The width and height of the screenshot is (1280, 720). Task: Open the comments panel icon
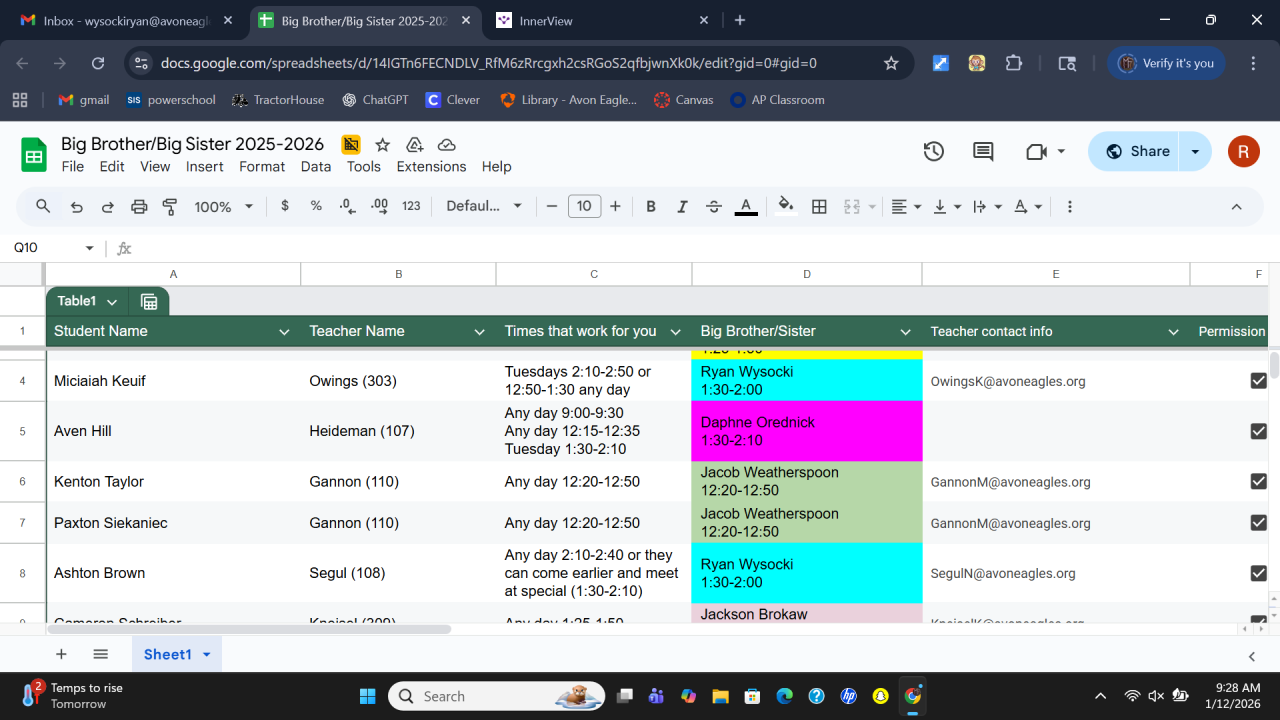click(983, 152)
